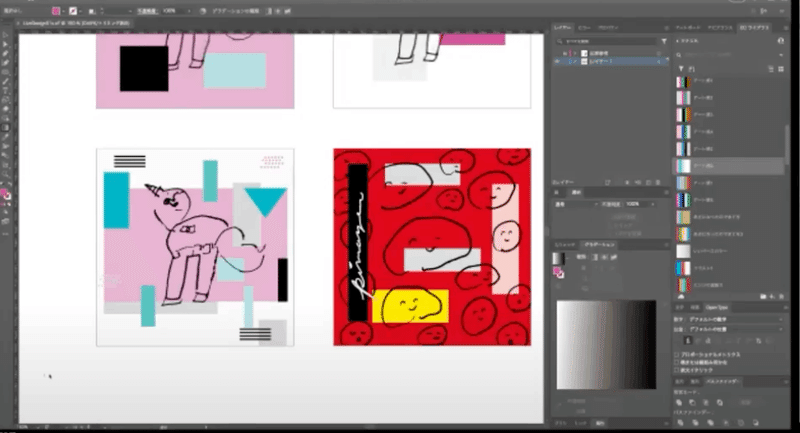Open the 通常 blend mode dropdown

(x=576, y=204)
